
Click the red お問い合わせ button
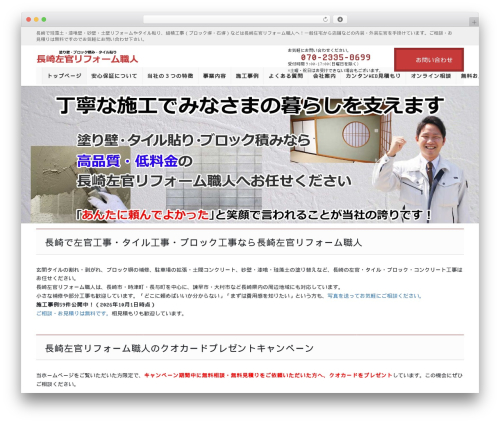pos(429,60)
